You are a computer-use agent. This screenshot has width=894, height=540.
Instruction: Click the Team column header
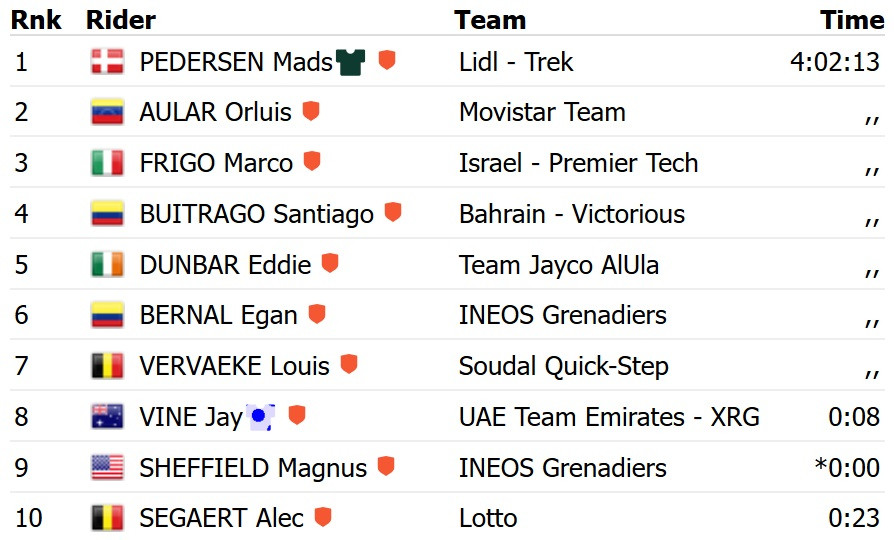490,20
